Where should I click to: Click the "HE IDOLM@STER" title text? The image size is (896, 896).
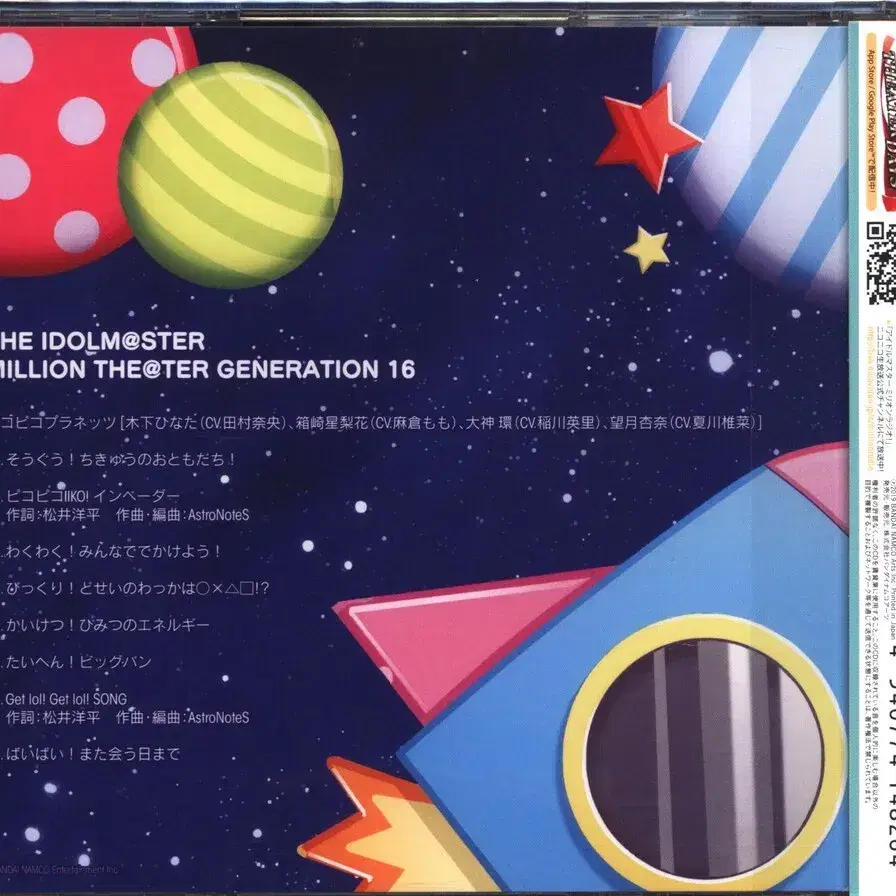coord(101,341)
